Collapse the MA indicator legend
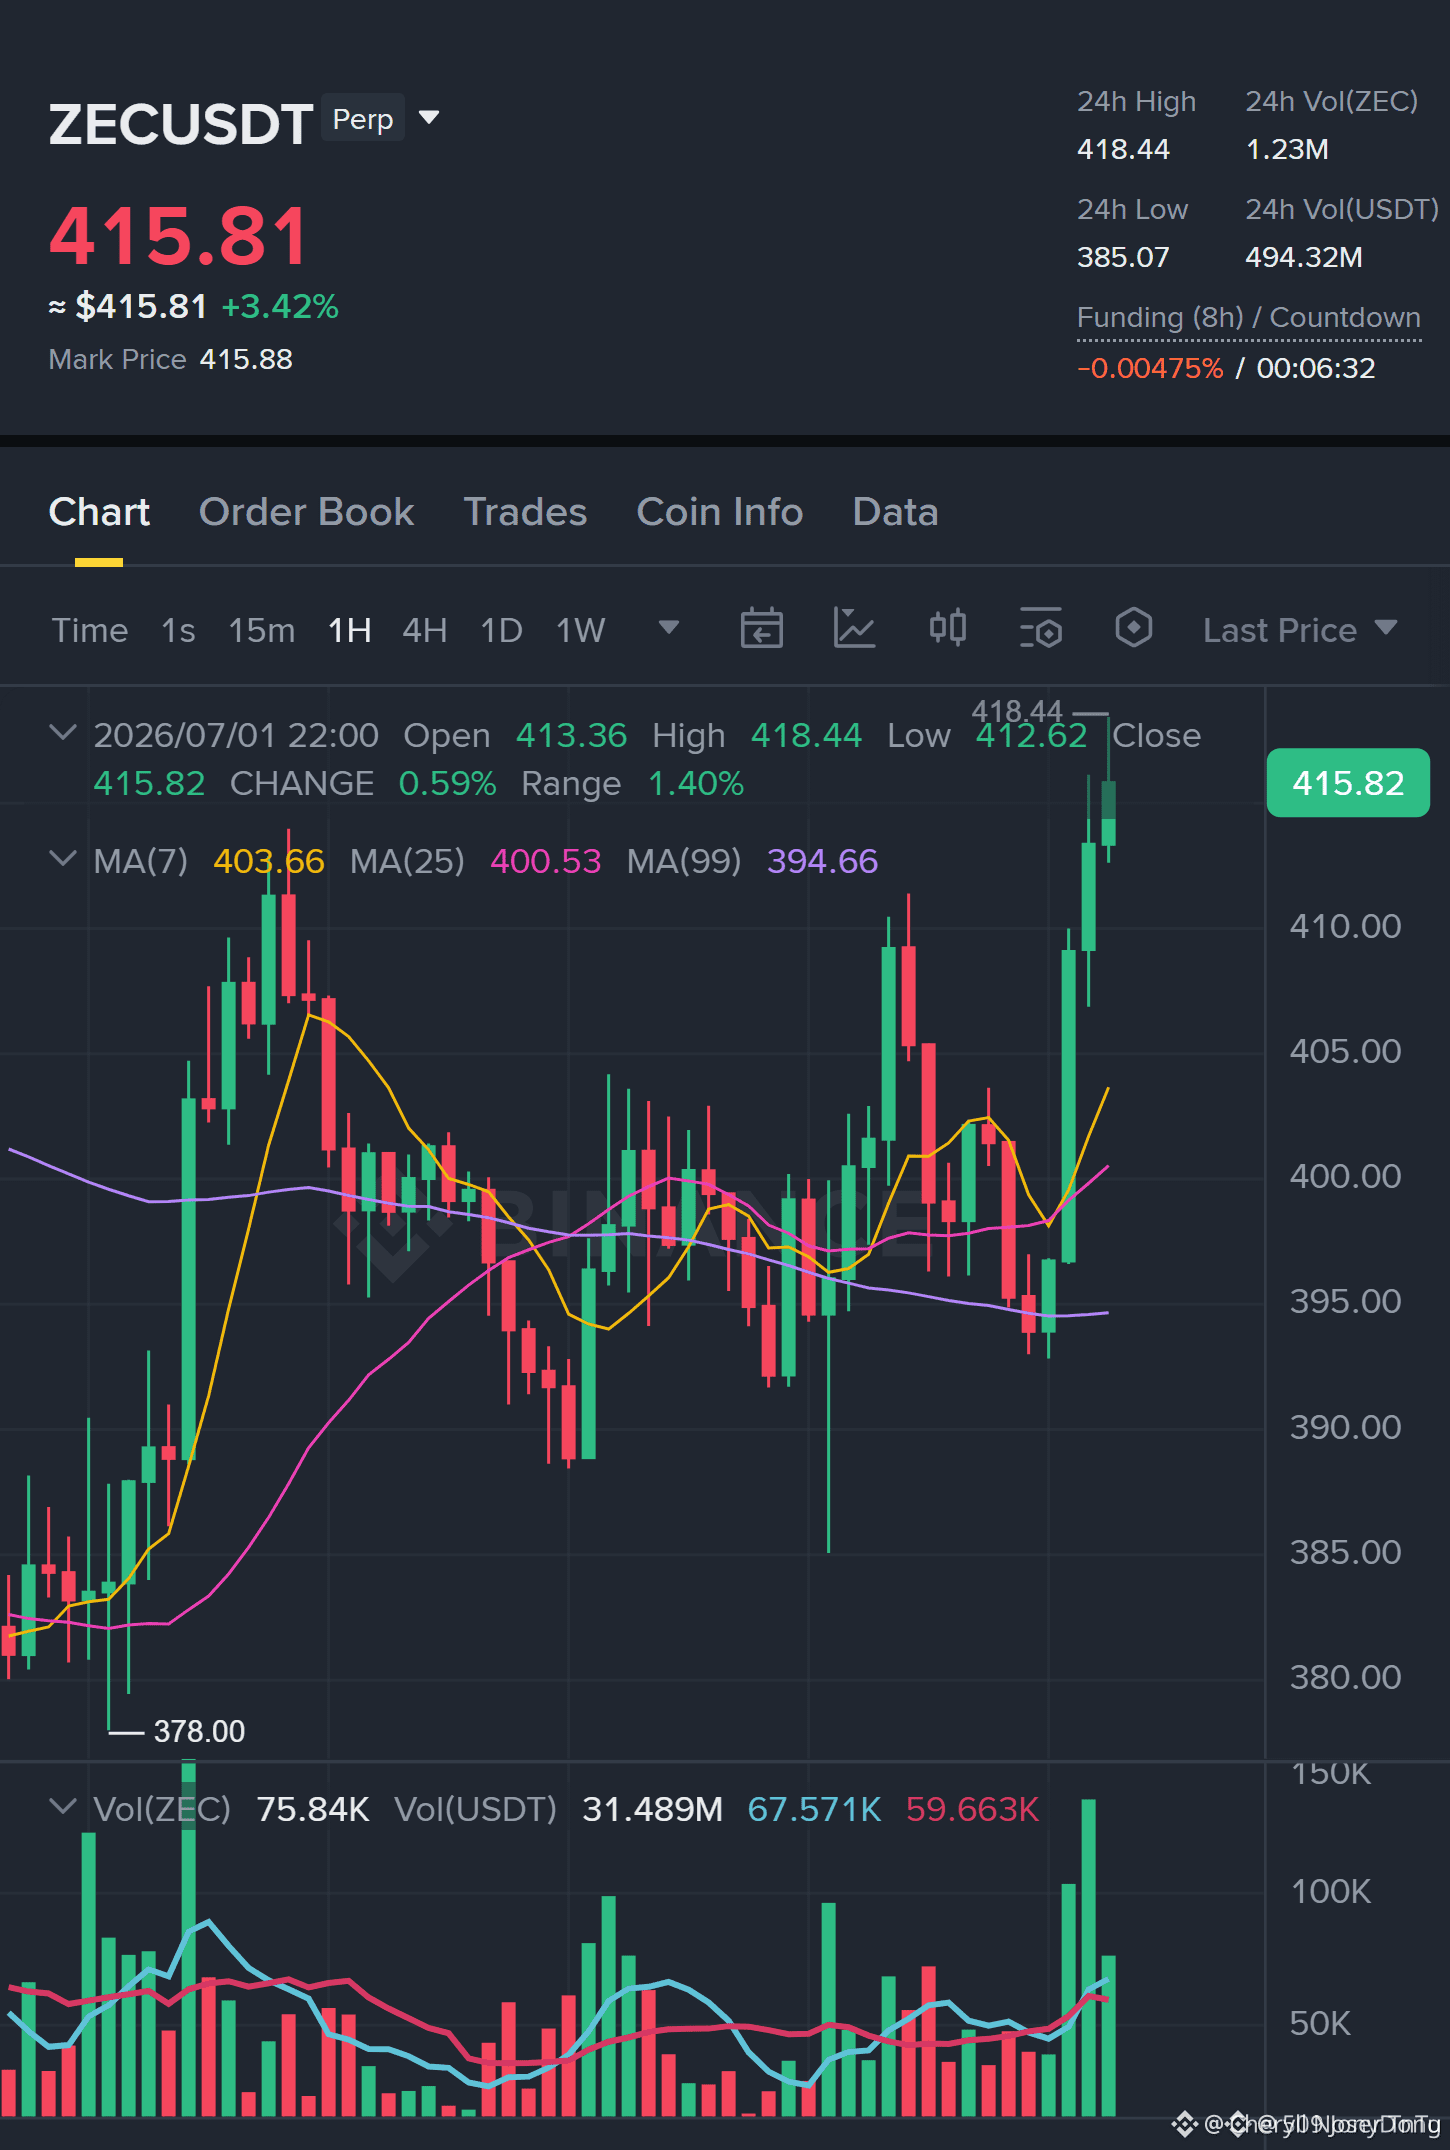Image resolution: width=1450 pixels, height=2150 pixels. [x=63, y=859]
